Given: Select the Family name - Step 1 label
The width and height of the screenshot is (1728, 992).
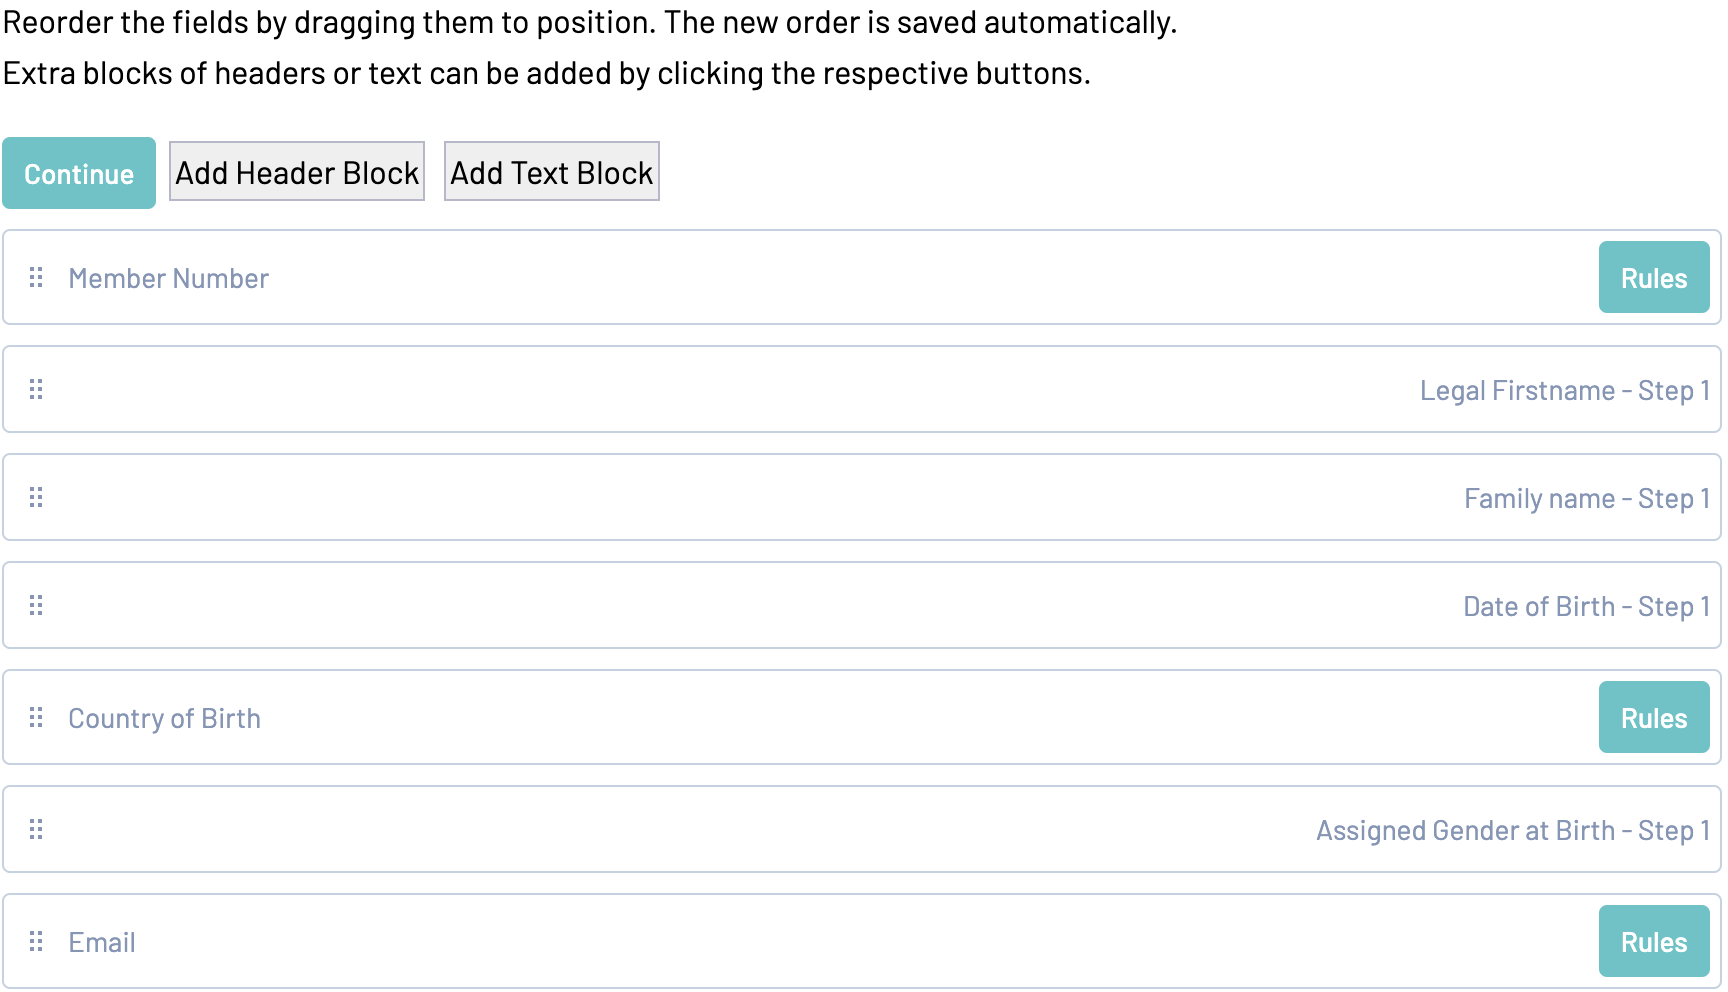Looking at the screenshot, I should click(1586, 498).
